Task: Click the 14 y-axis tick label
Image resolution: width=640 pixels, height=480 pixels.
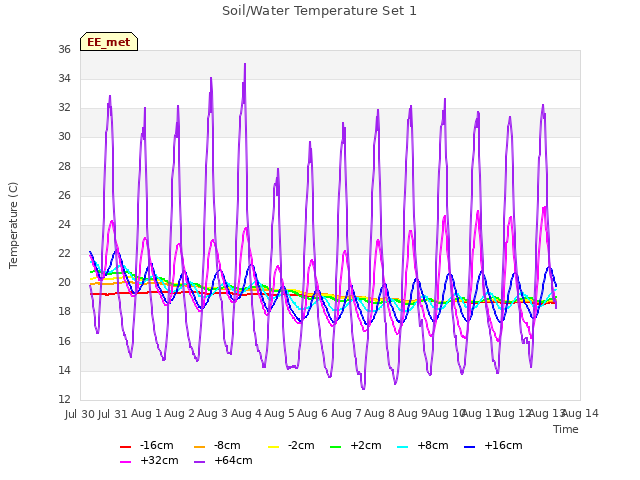Action: pyautogui.click(x=64, y=370)
